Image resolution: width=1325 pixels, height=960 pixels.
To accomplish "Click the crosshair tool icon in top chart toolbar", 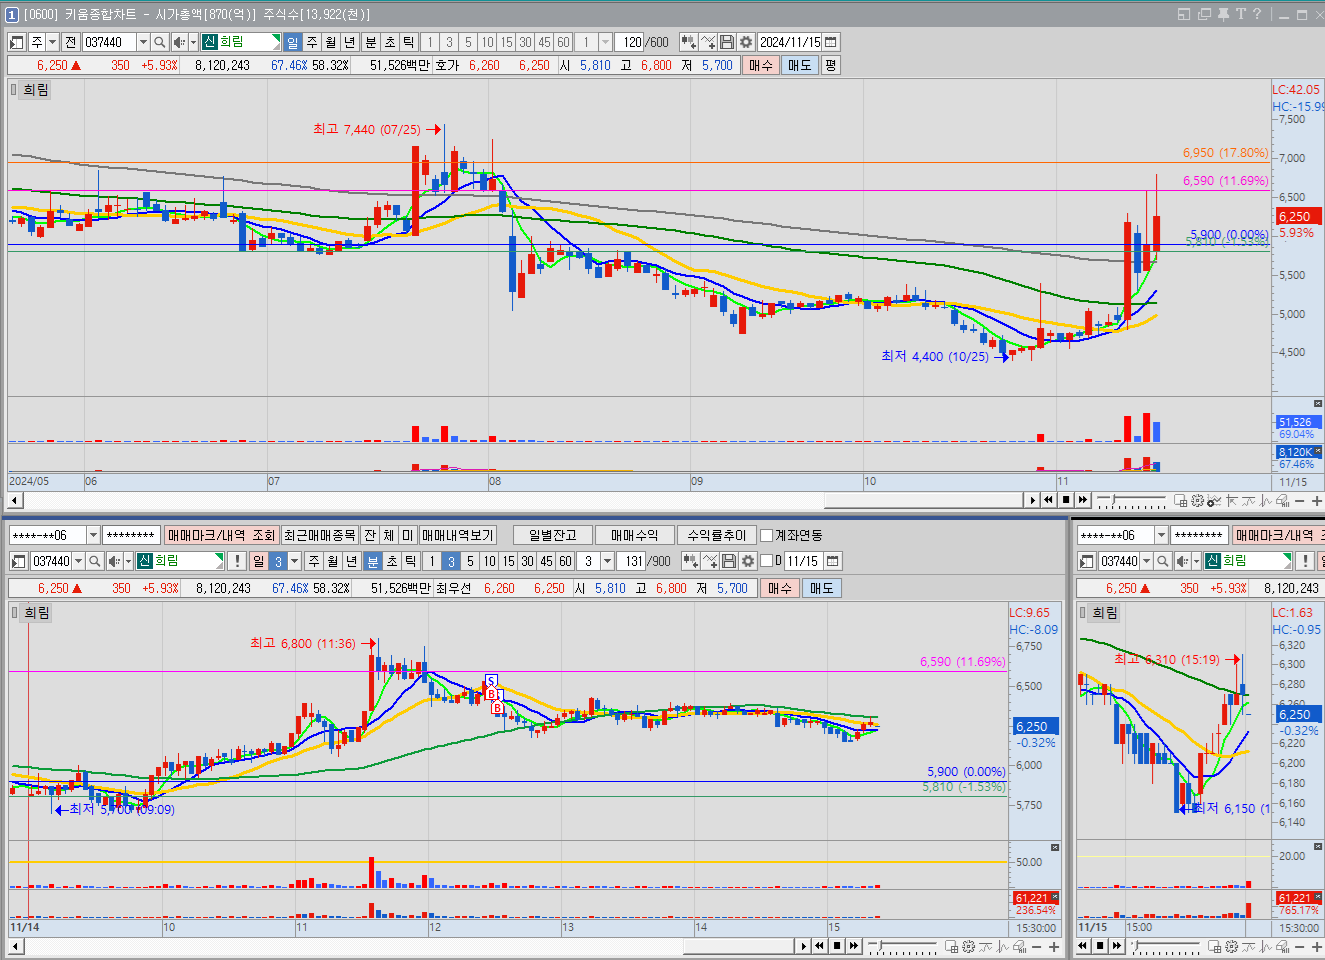I will pyautogui.click(x=708, y=42).
